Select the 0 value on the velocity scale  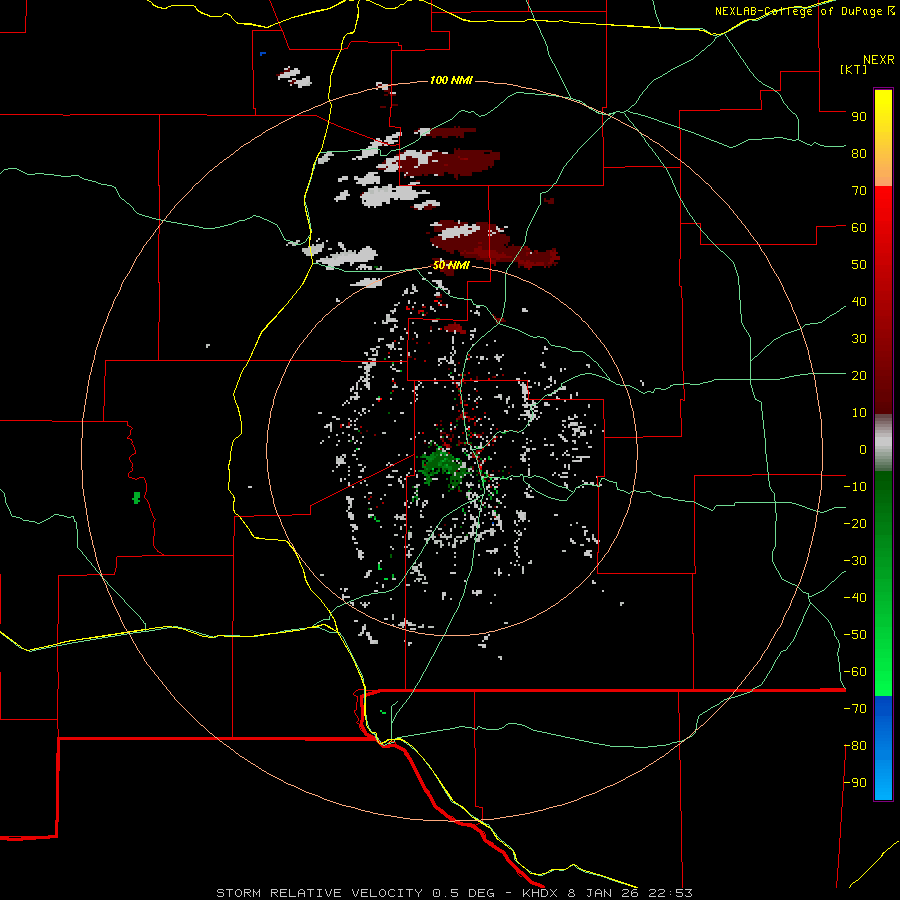click(863, 449)
